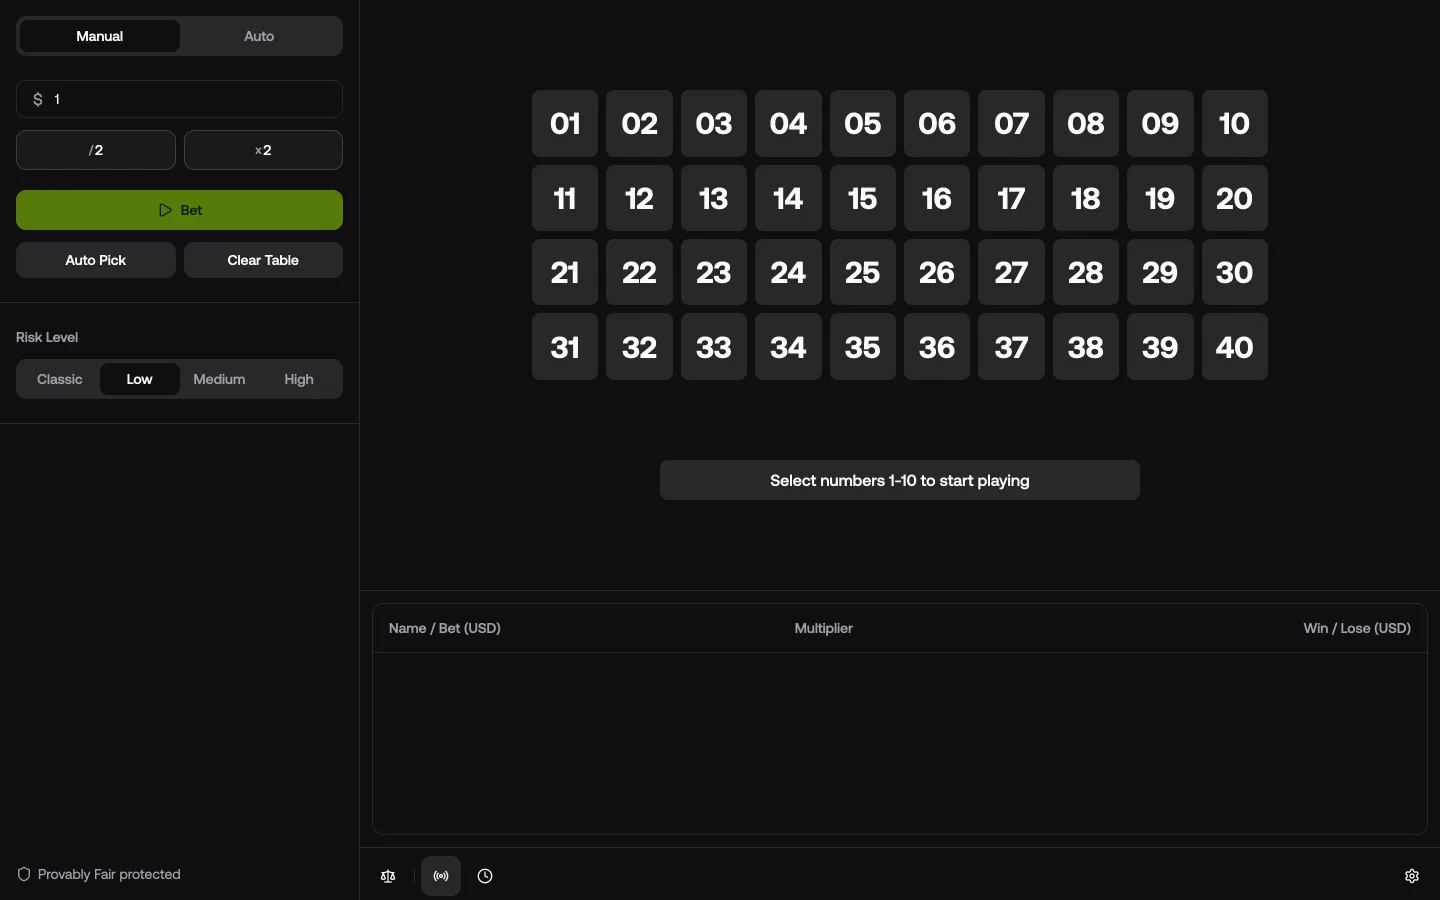1440x900 pixels.
Task: Choose number 34 tile
Action: tap(788, 347)
